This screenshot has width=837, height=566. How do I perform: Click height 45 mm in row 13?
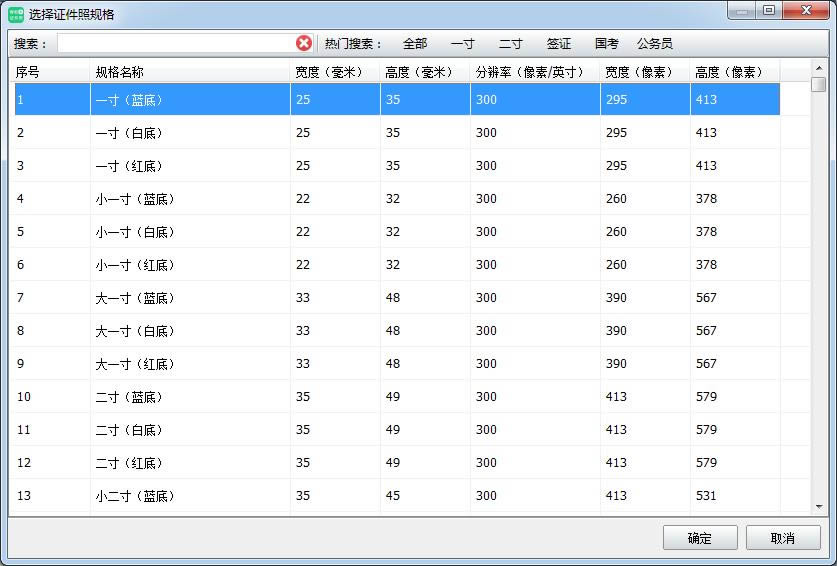pos(425,496)
